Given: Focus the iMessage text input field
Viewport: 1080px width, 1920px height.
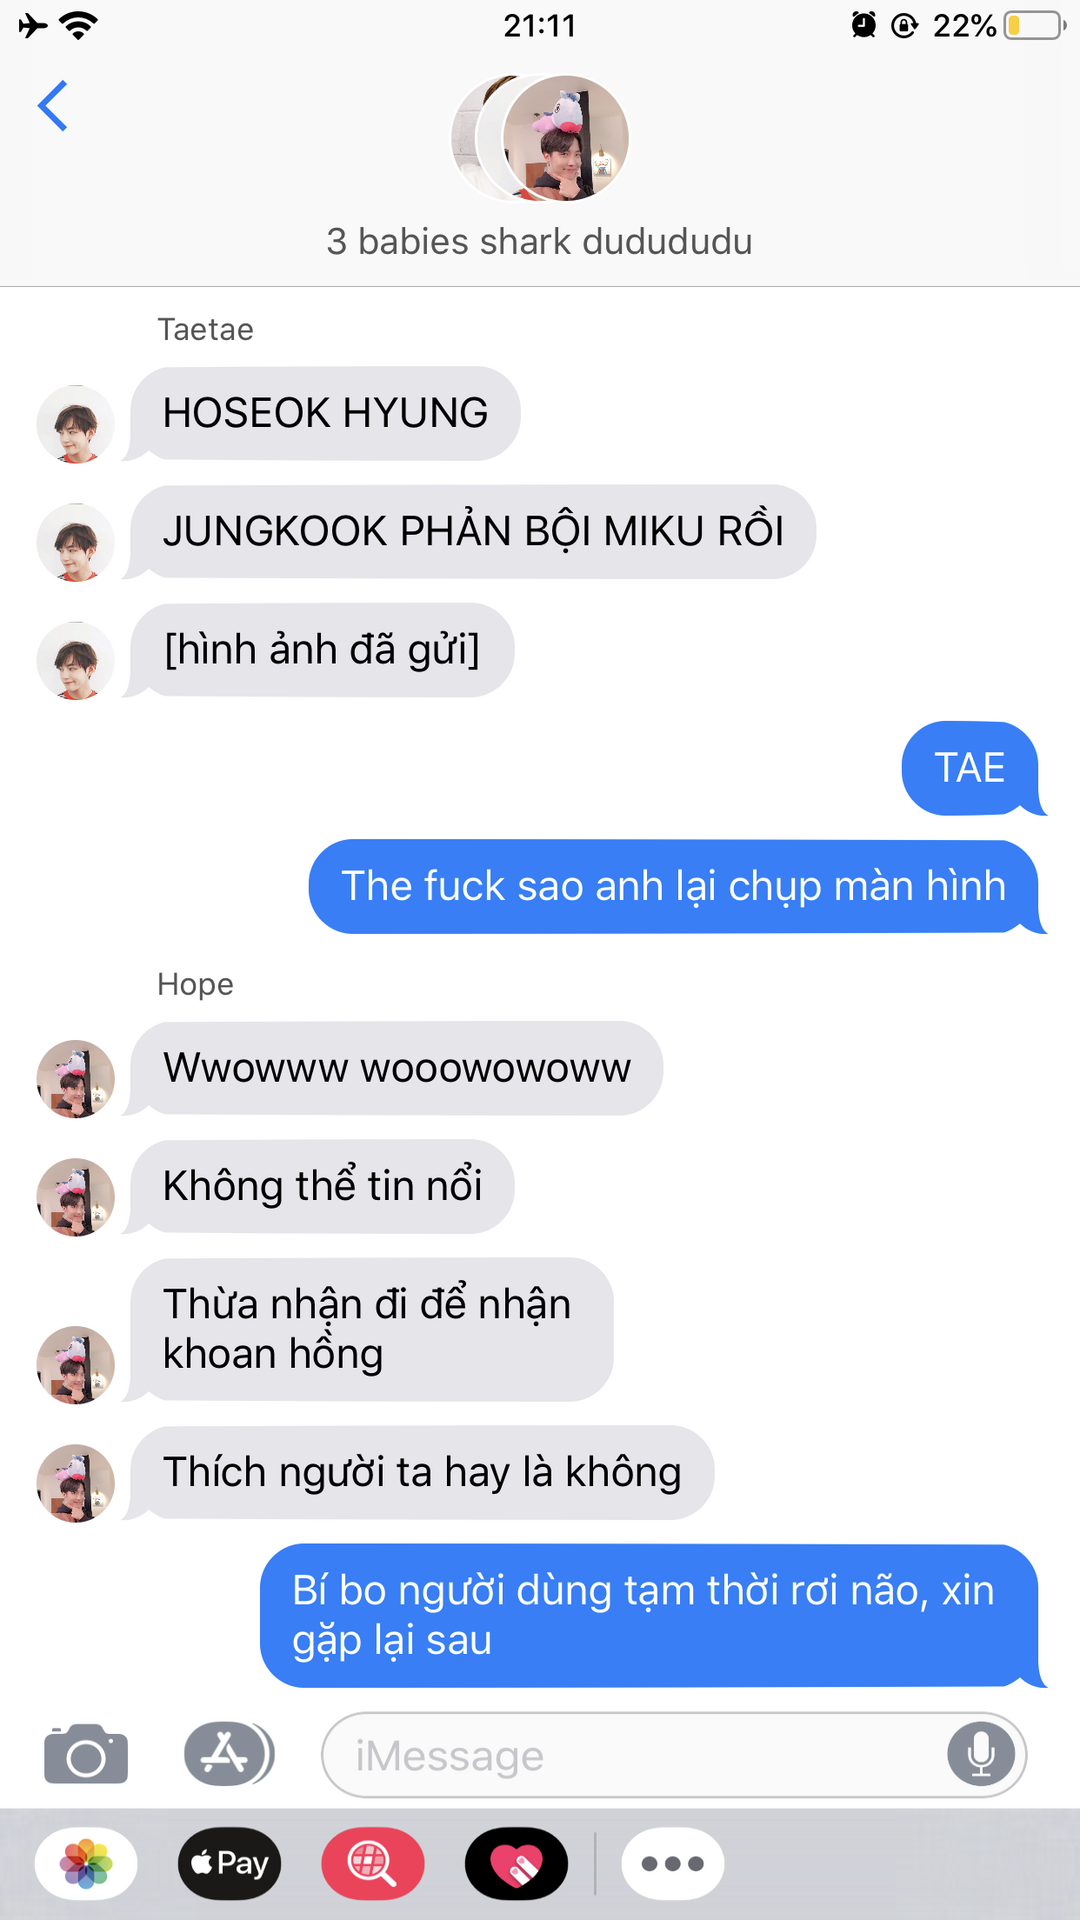Looking at the screenshot, I should click(x=674, y=1755).
